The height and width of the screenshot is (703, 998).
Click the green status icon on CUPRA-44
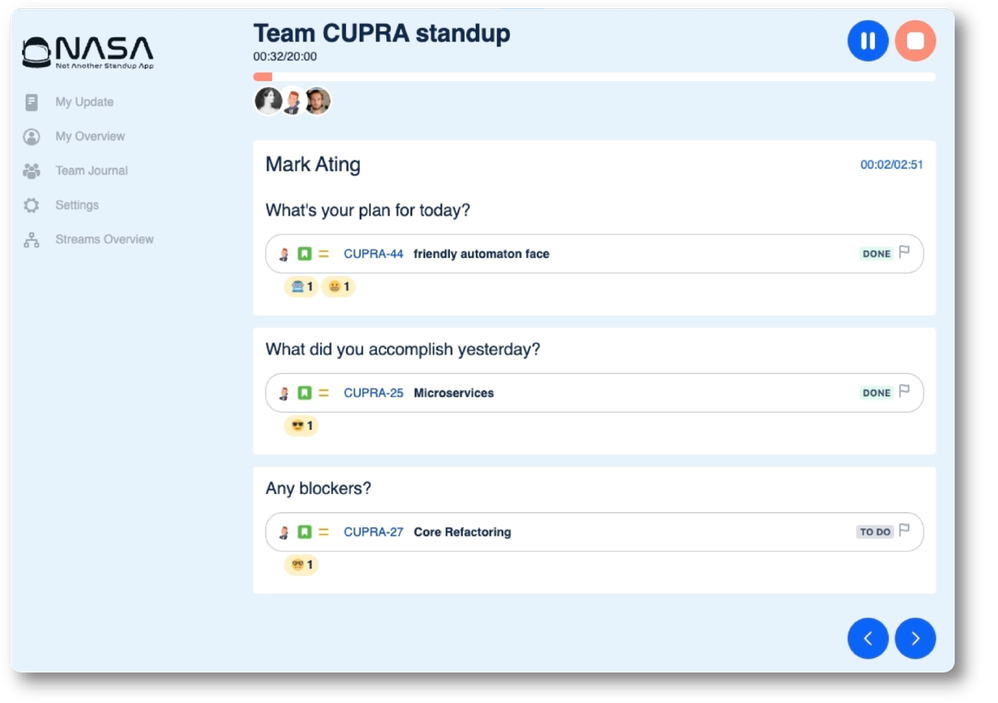[304, 254]
